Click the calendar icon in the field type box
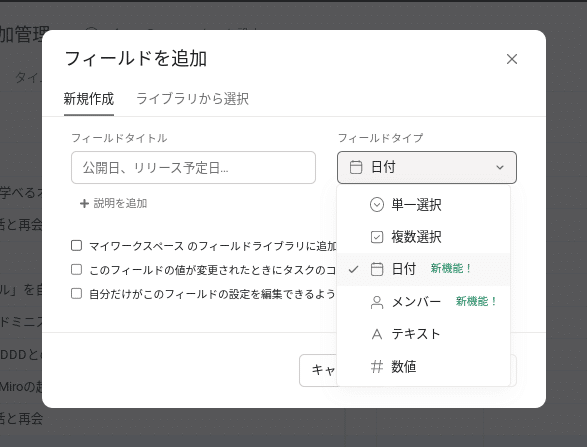 (356, 167)
